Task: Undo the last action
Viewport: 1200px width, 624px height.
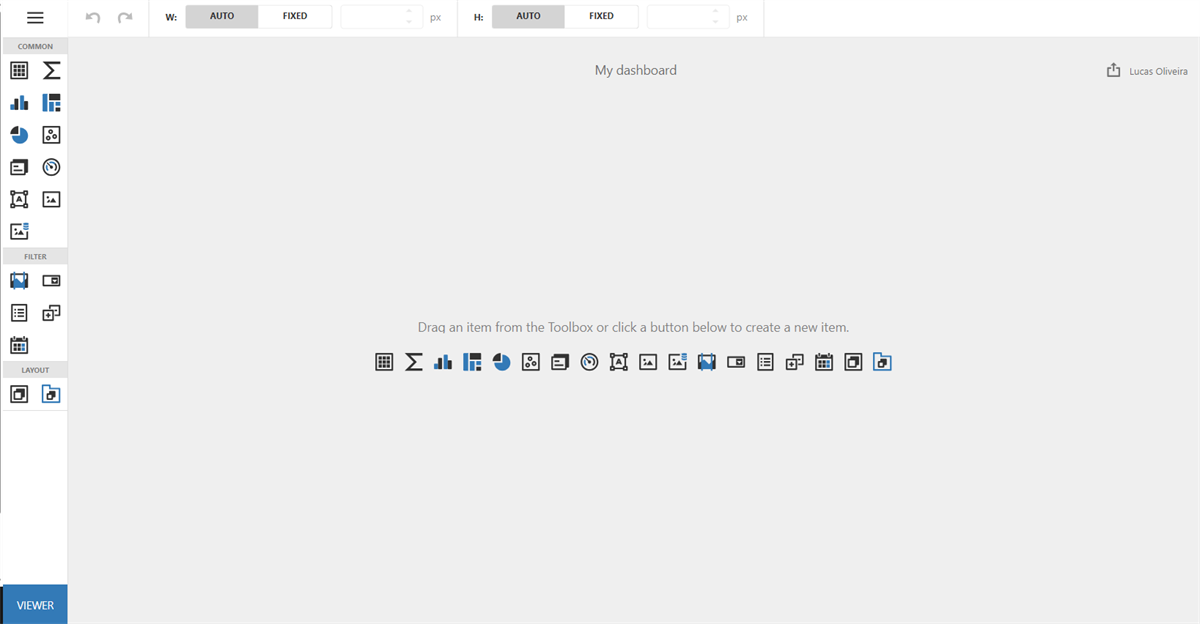Action: [93, 18]
